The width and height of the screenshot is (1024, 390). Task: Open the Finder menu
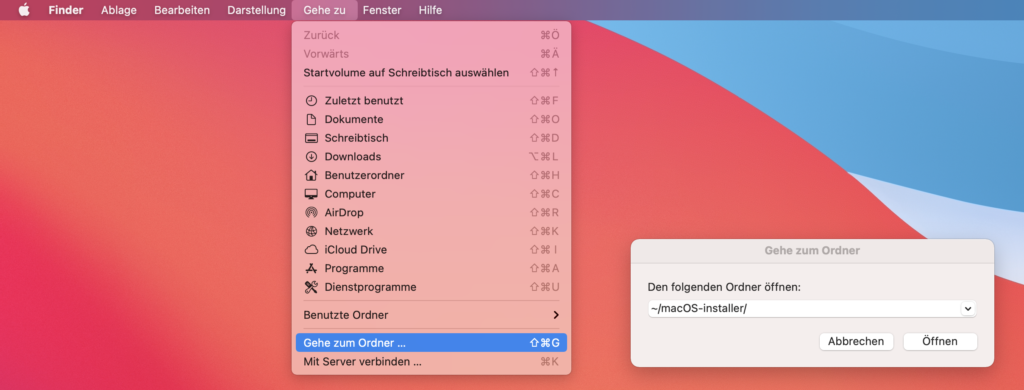tap(66, 10)
